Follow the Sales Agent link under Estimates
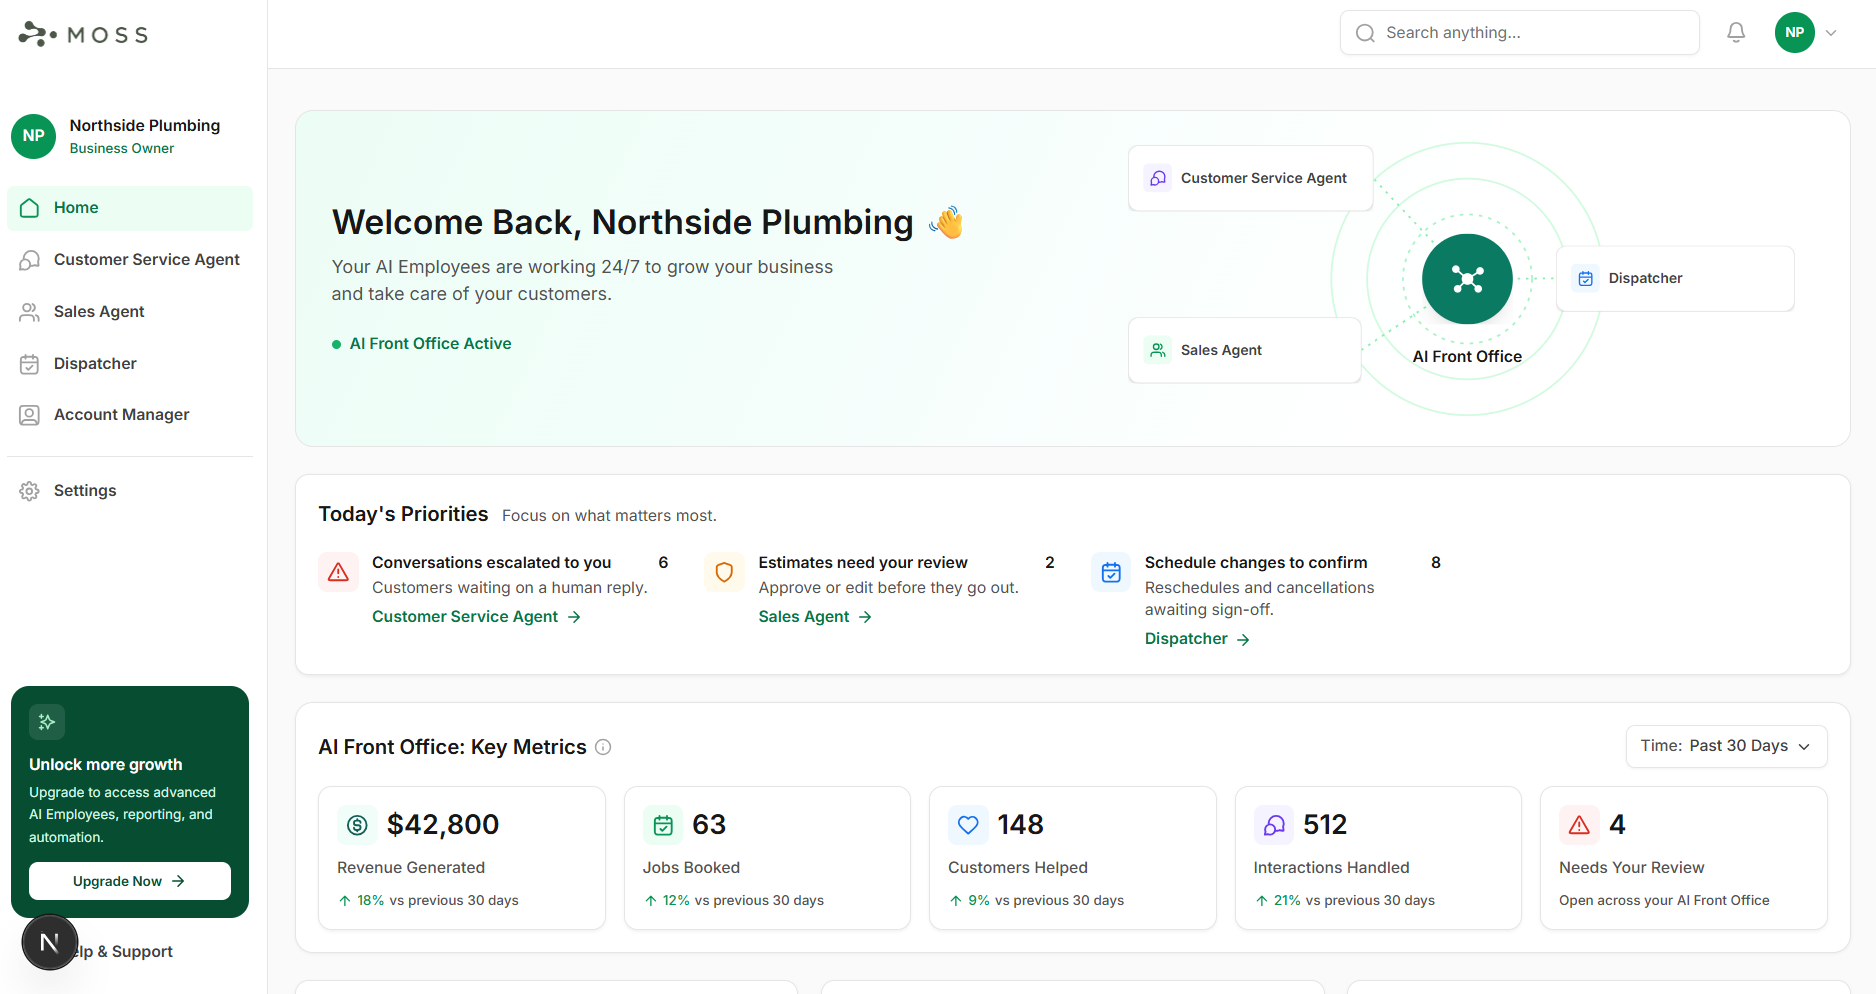Viewport: 1876px width, 994px height. click(815, 617)
